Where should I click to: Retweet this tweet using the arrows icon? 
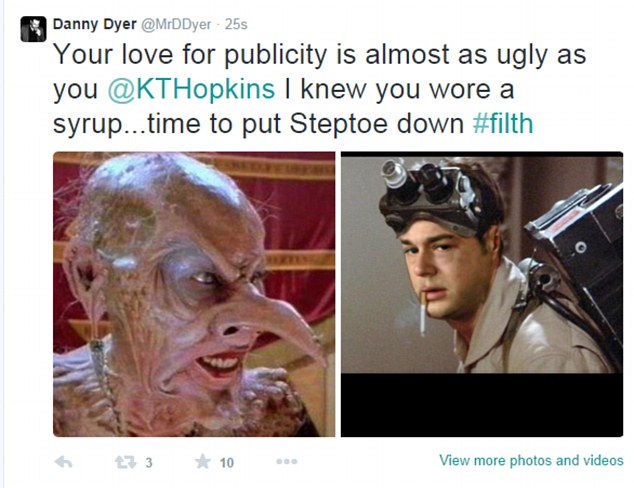point(125,462)
